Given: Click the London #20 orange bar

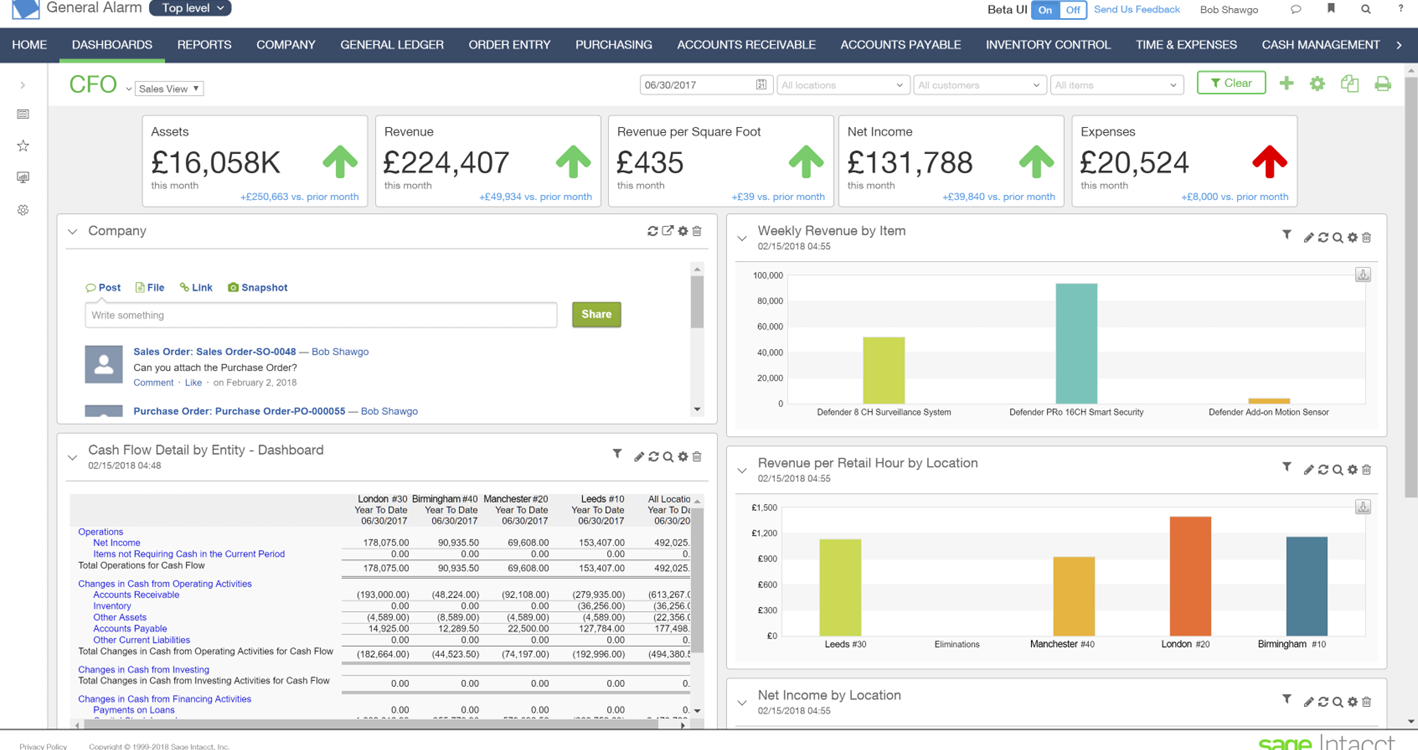Looking at the screenshot, I should [x=1190, y=576].
